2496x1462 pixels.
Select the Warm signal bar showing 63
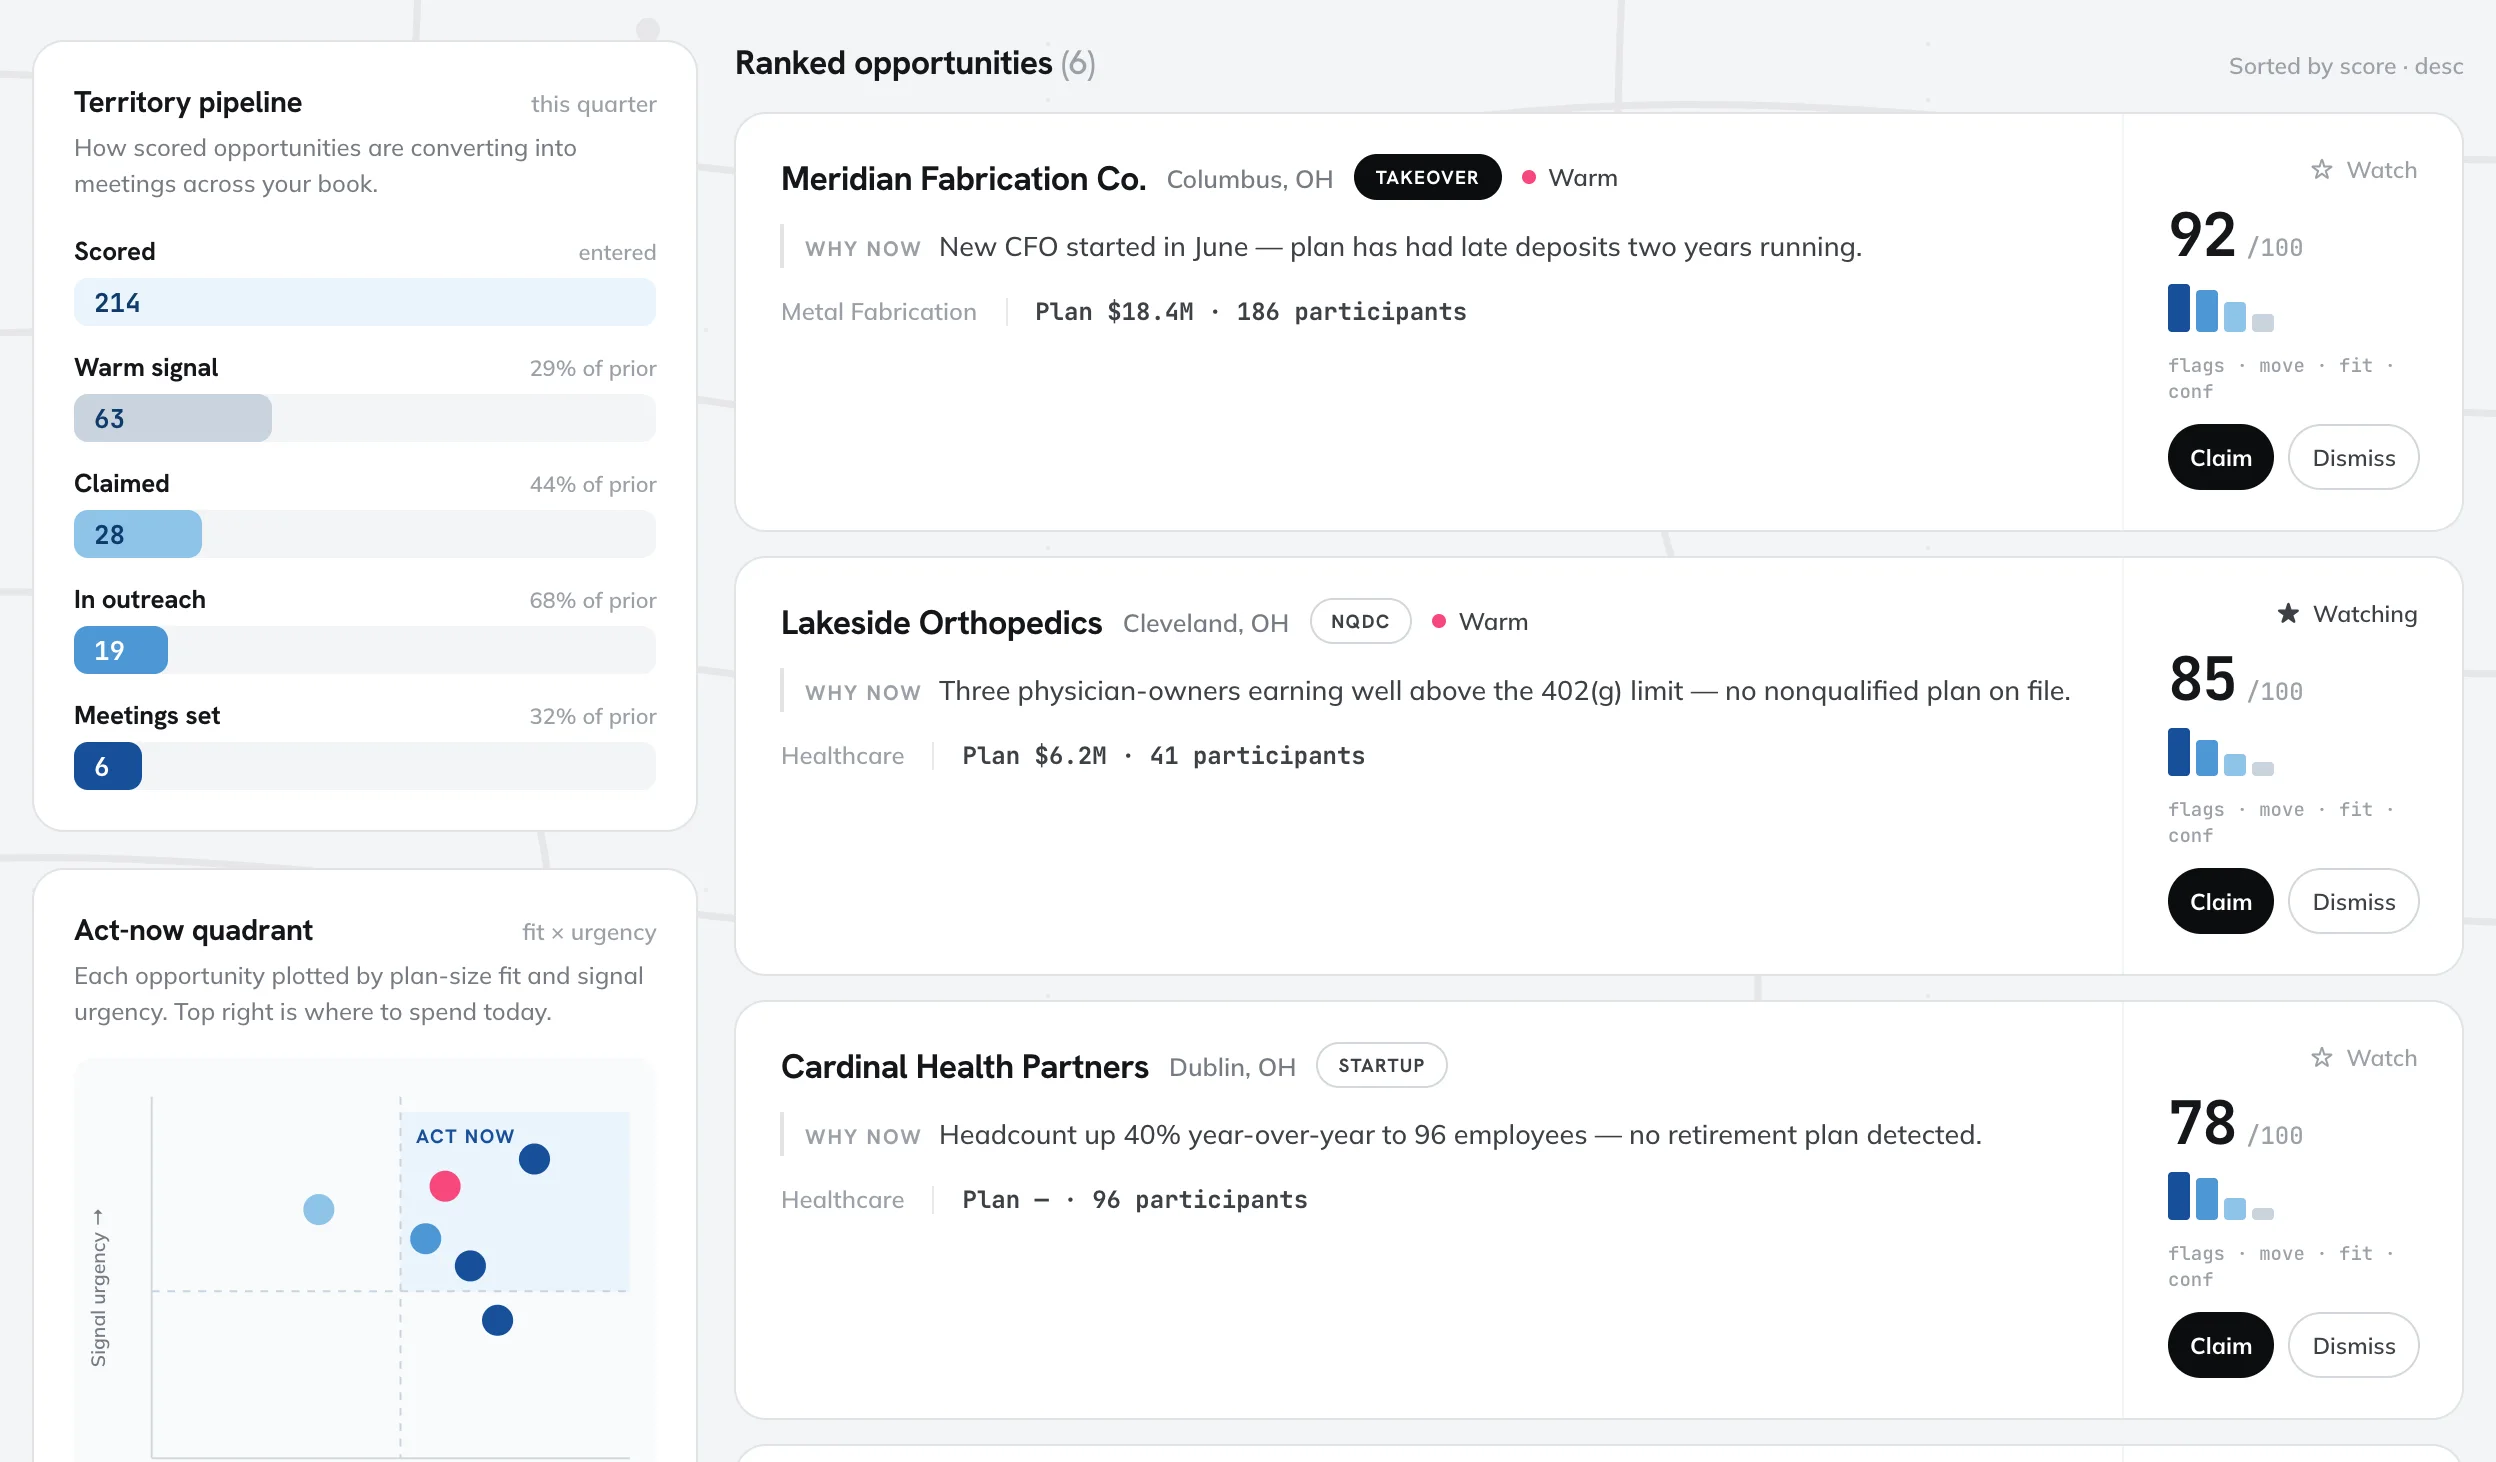click(x=173, y=419)
